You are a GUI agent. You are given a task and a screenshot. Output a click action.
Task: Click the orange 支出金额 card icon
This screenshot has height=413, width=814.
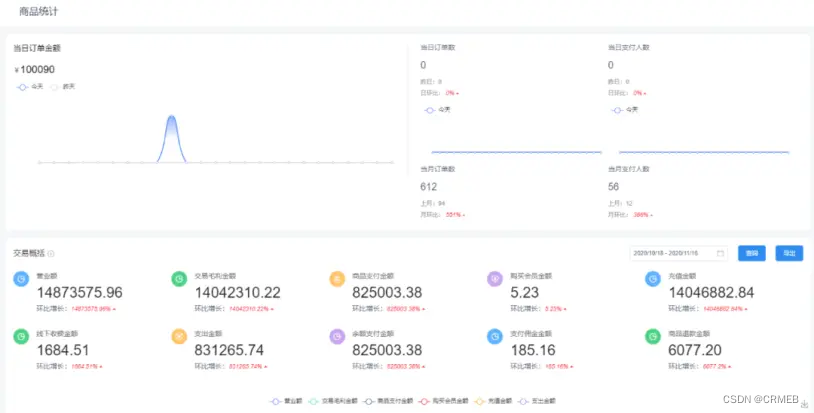[x=179, y=336]
